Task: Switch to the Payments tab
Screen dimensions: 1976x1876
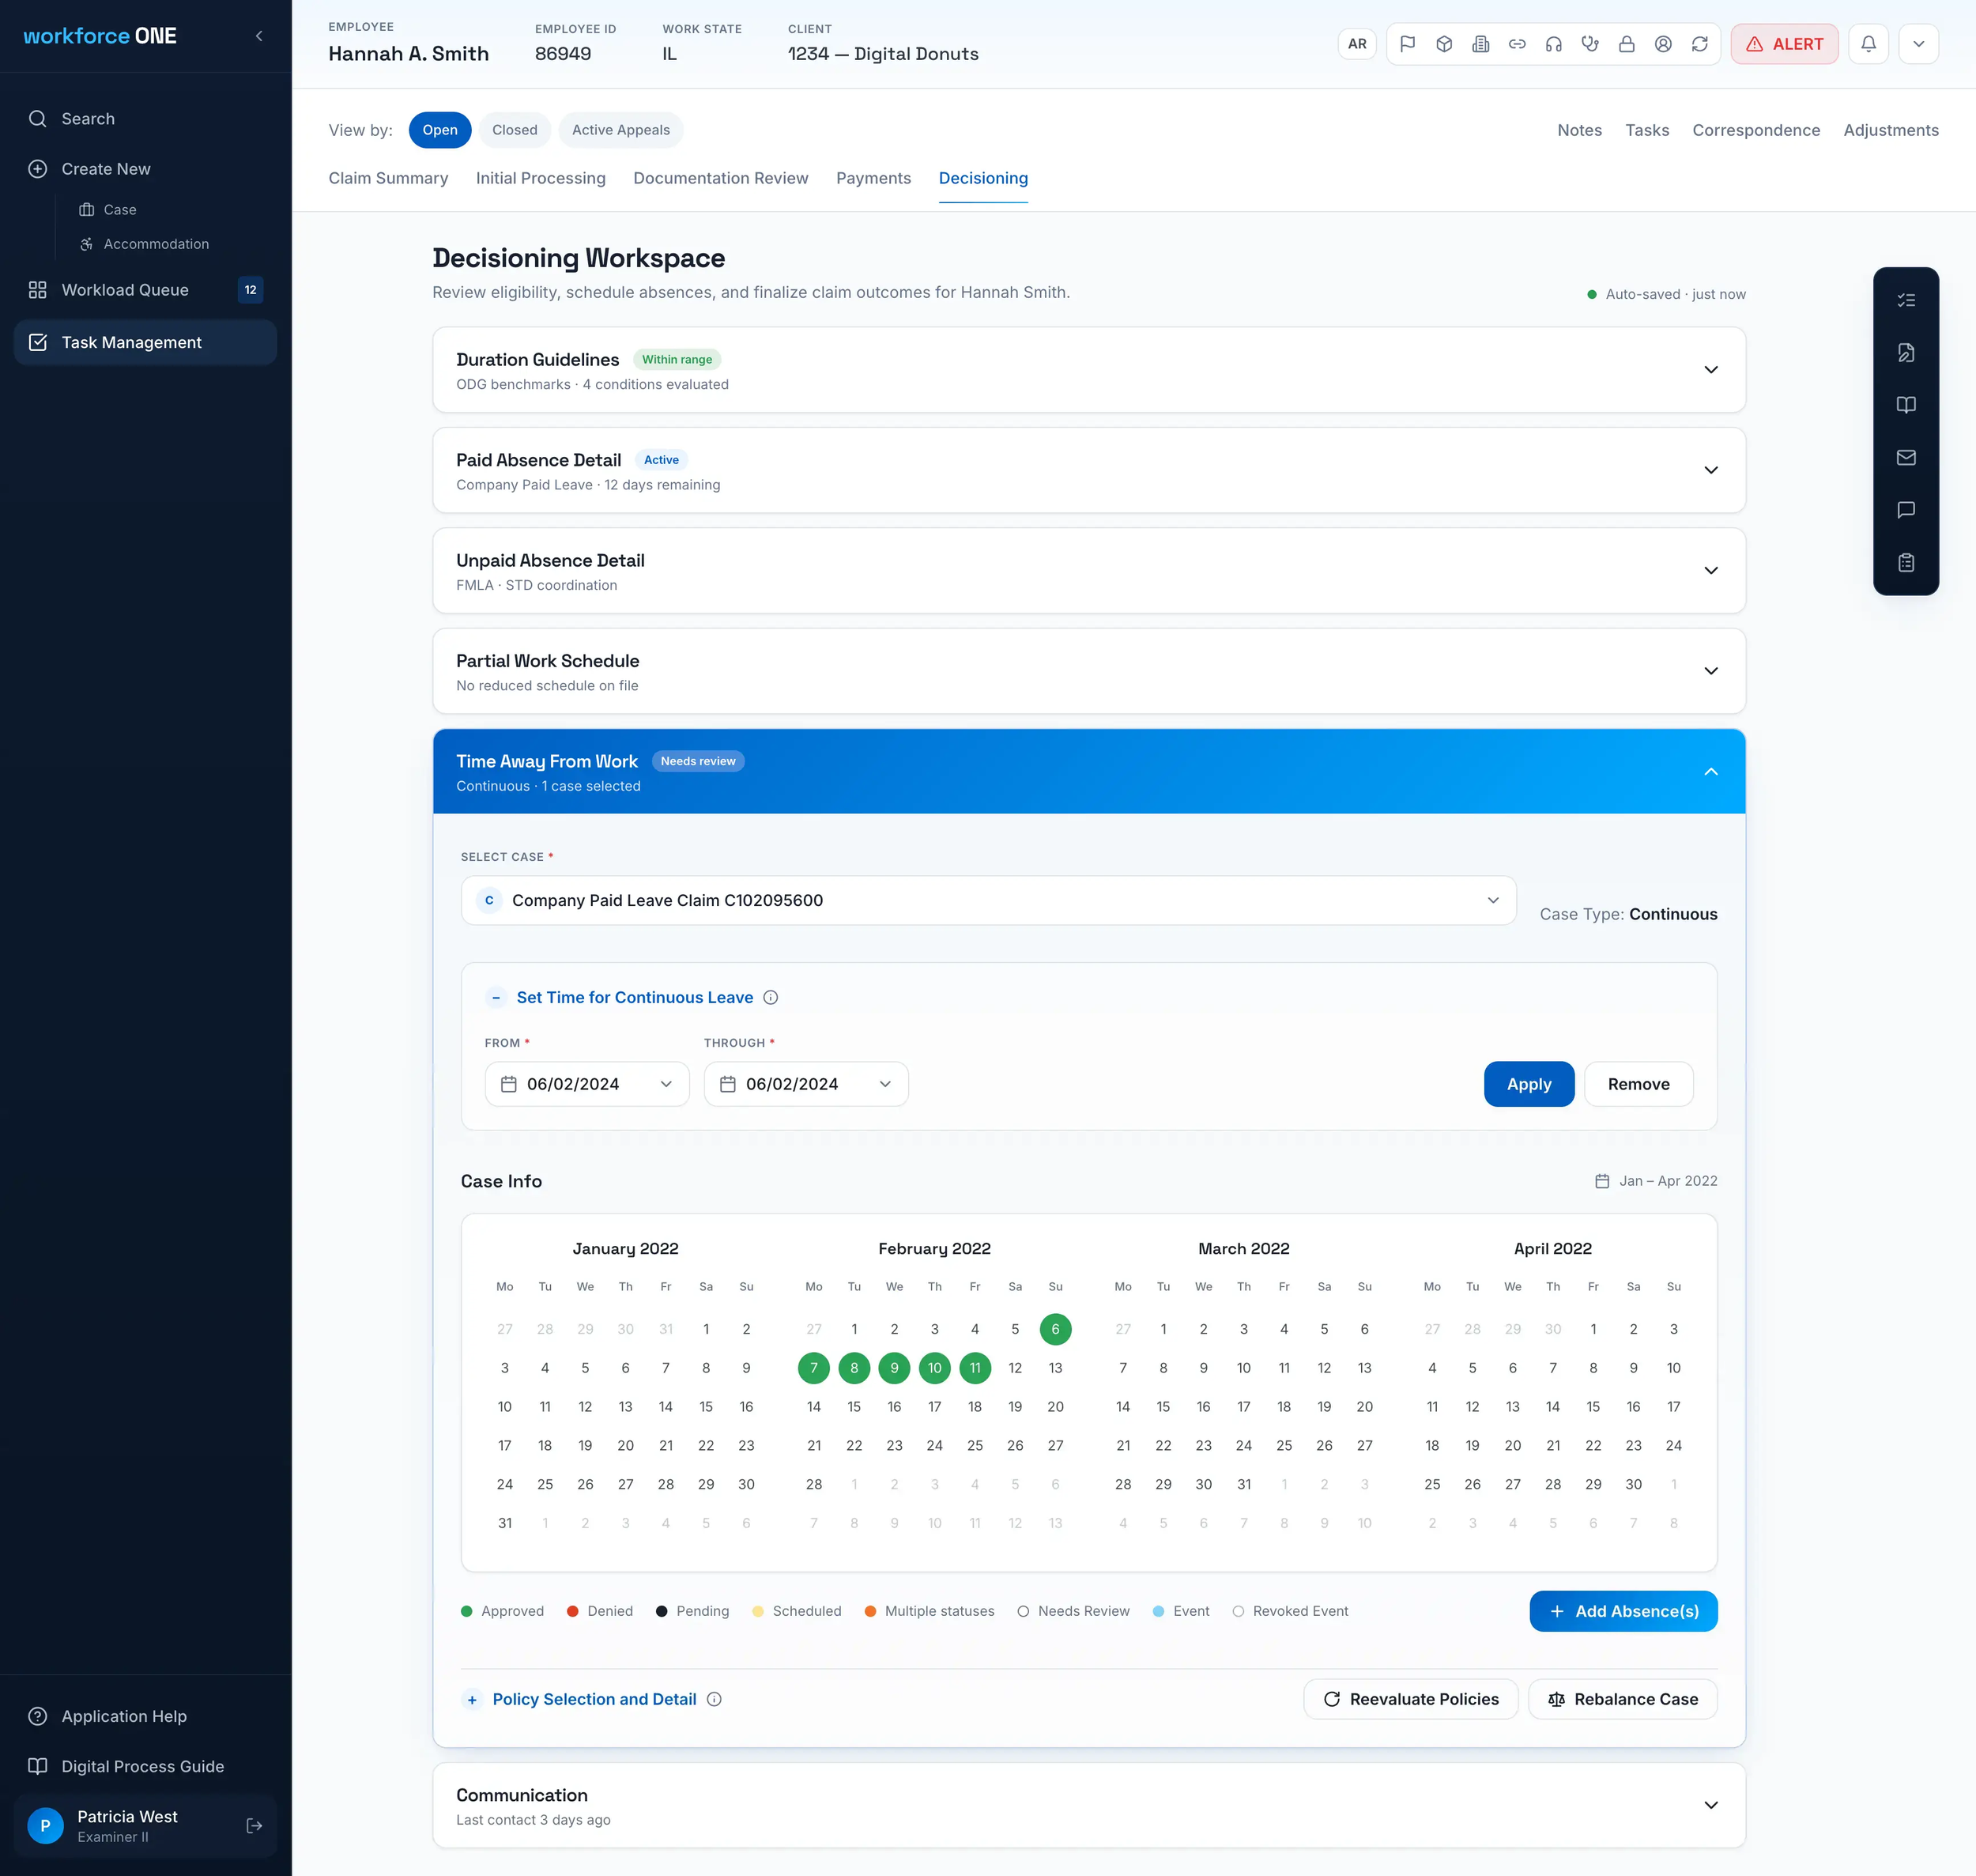Action: [x=873, y=178]
